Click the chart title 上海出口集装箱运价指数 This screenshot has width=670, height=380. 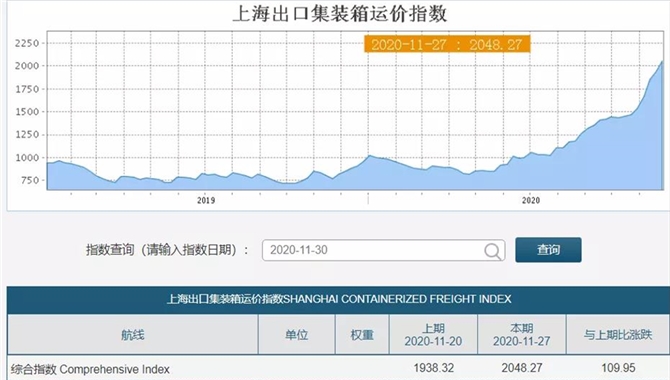point(340,13)
